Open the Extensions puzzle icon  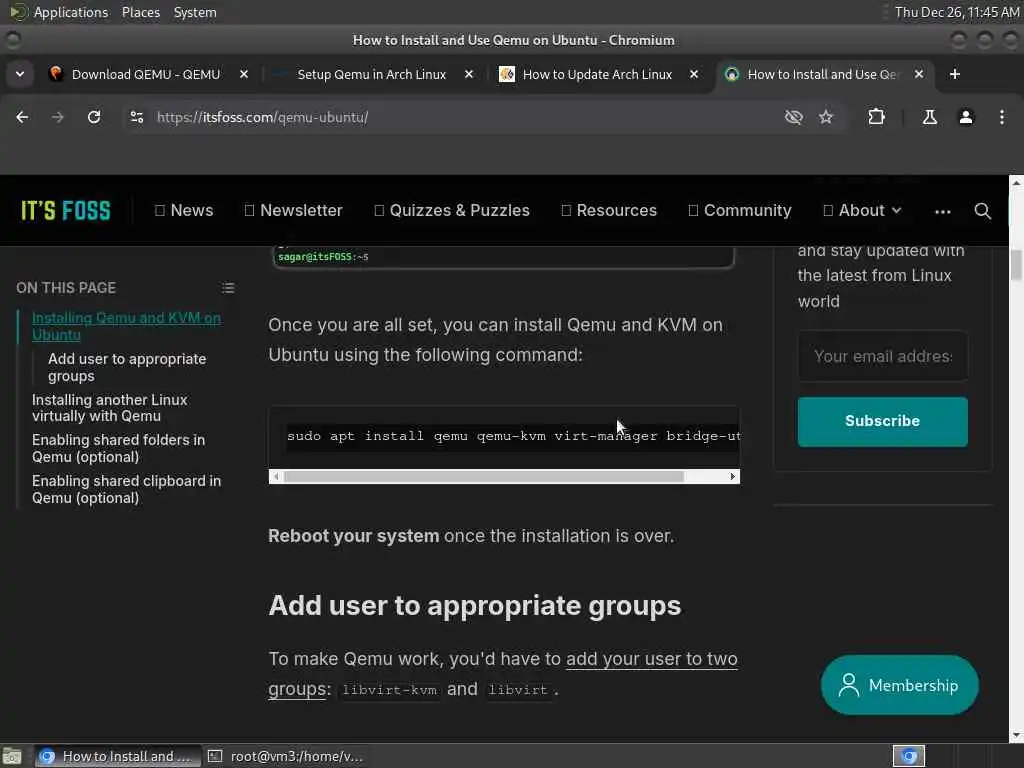[x=876, y=117]
